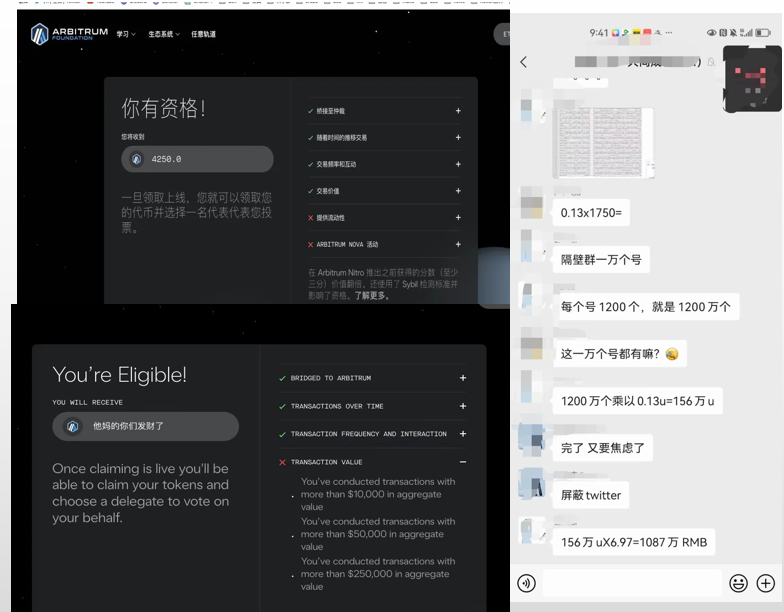Viewport: 784px width, 612px height.
Task: Click the 4250.0 token amount field
Action: [197, 159]
